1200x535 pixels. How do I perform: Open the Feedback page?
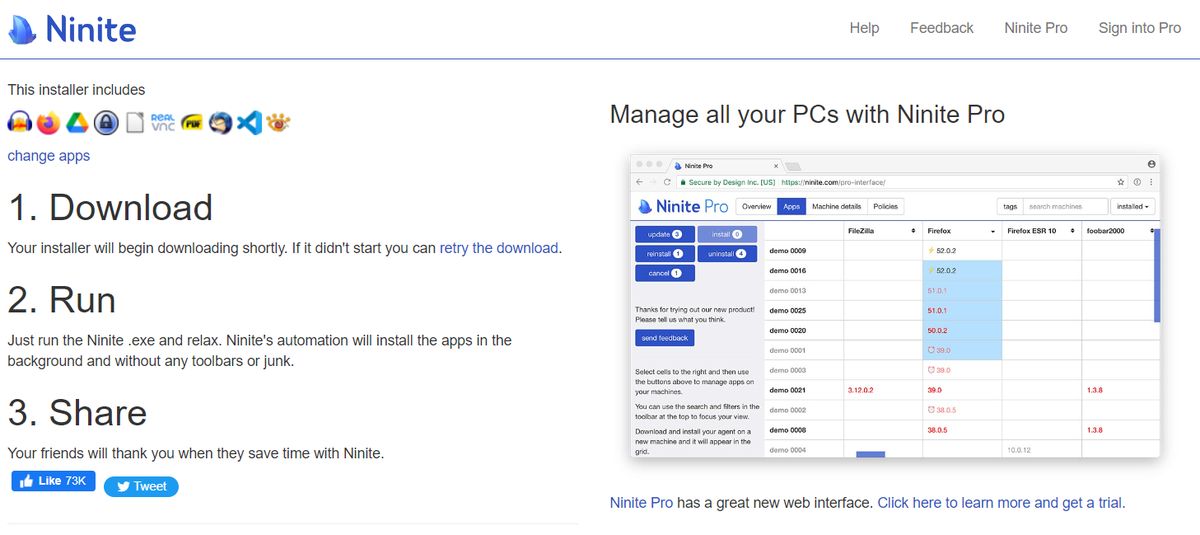tap(941, 28)
